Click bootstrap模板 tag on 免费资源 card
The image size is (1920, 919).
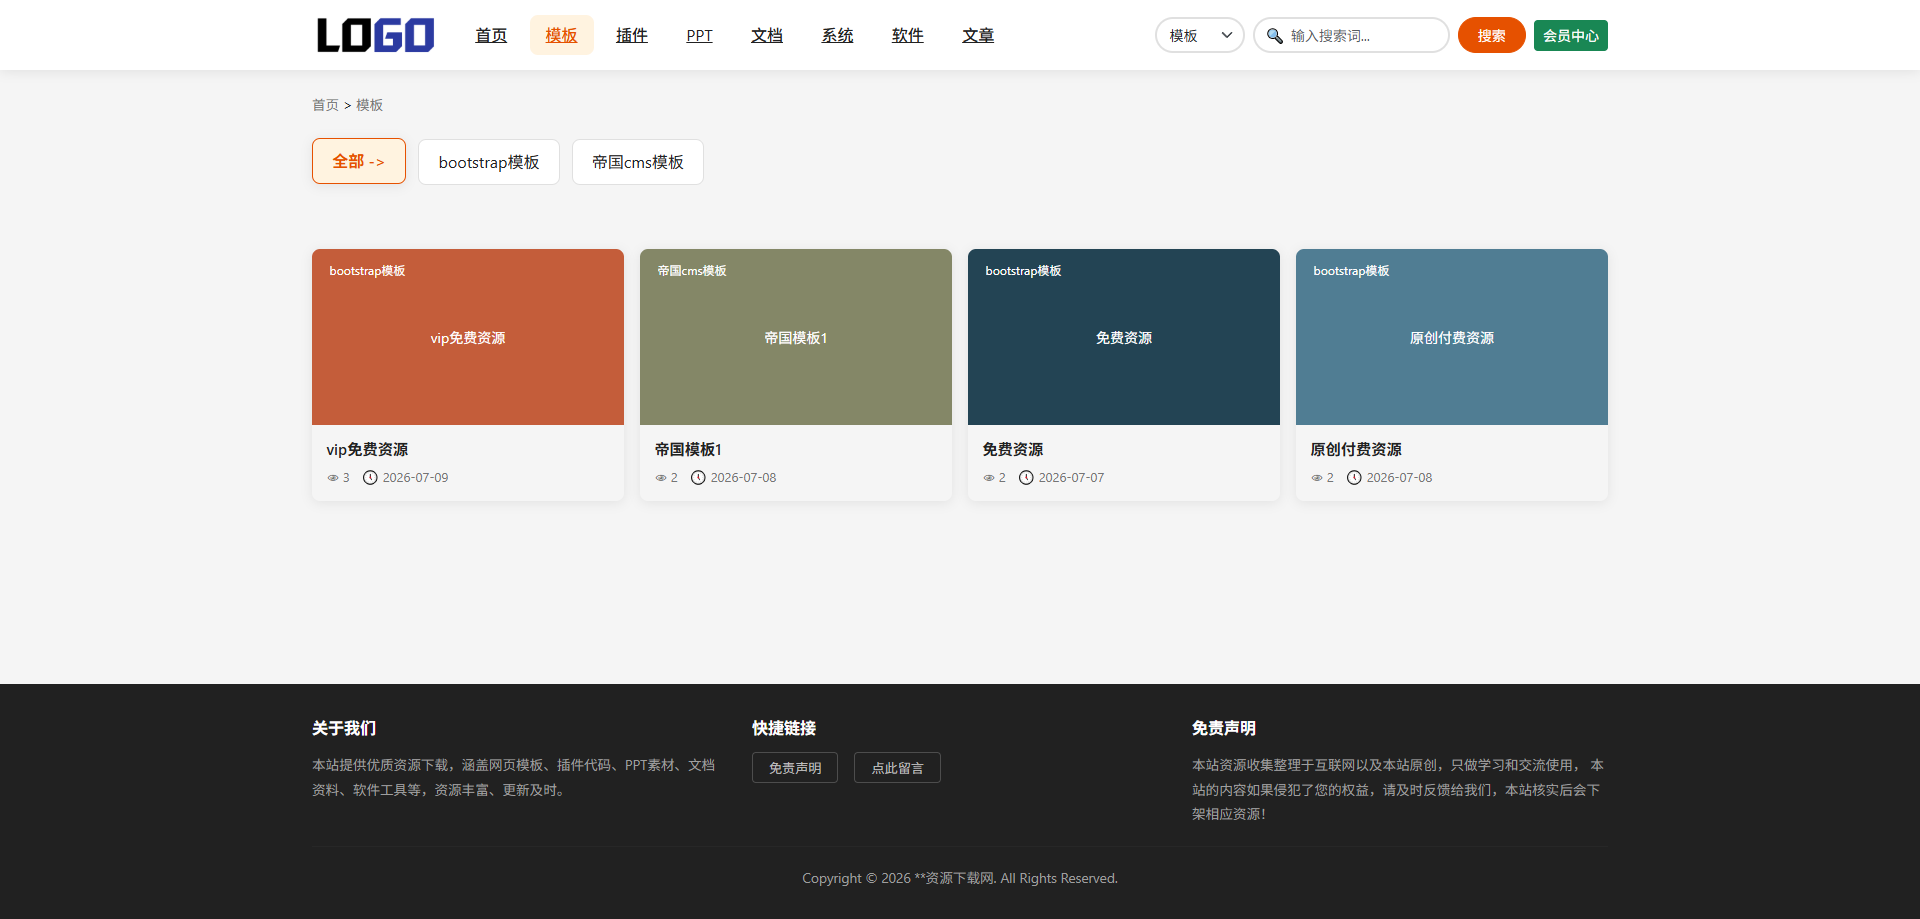pyautogui.click(x=1023, y=271)
